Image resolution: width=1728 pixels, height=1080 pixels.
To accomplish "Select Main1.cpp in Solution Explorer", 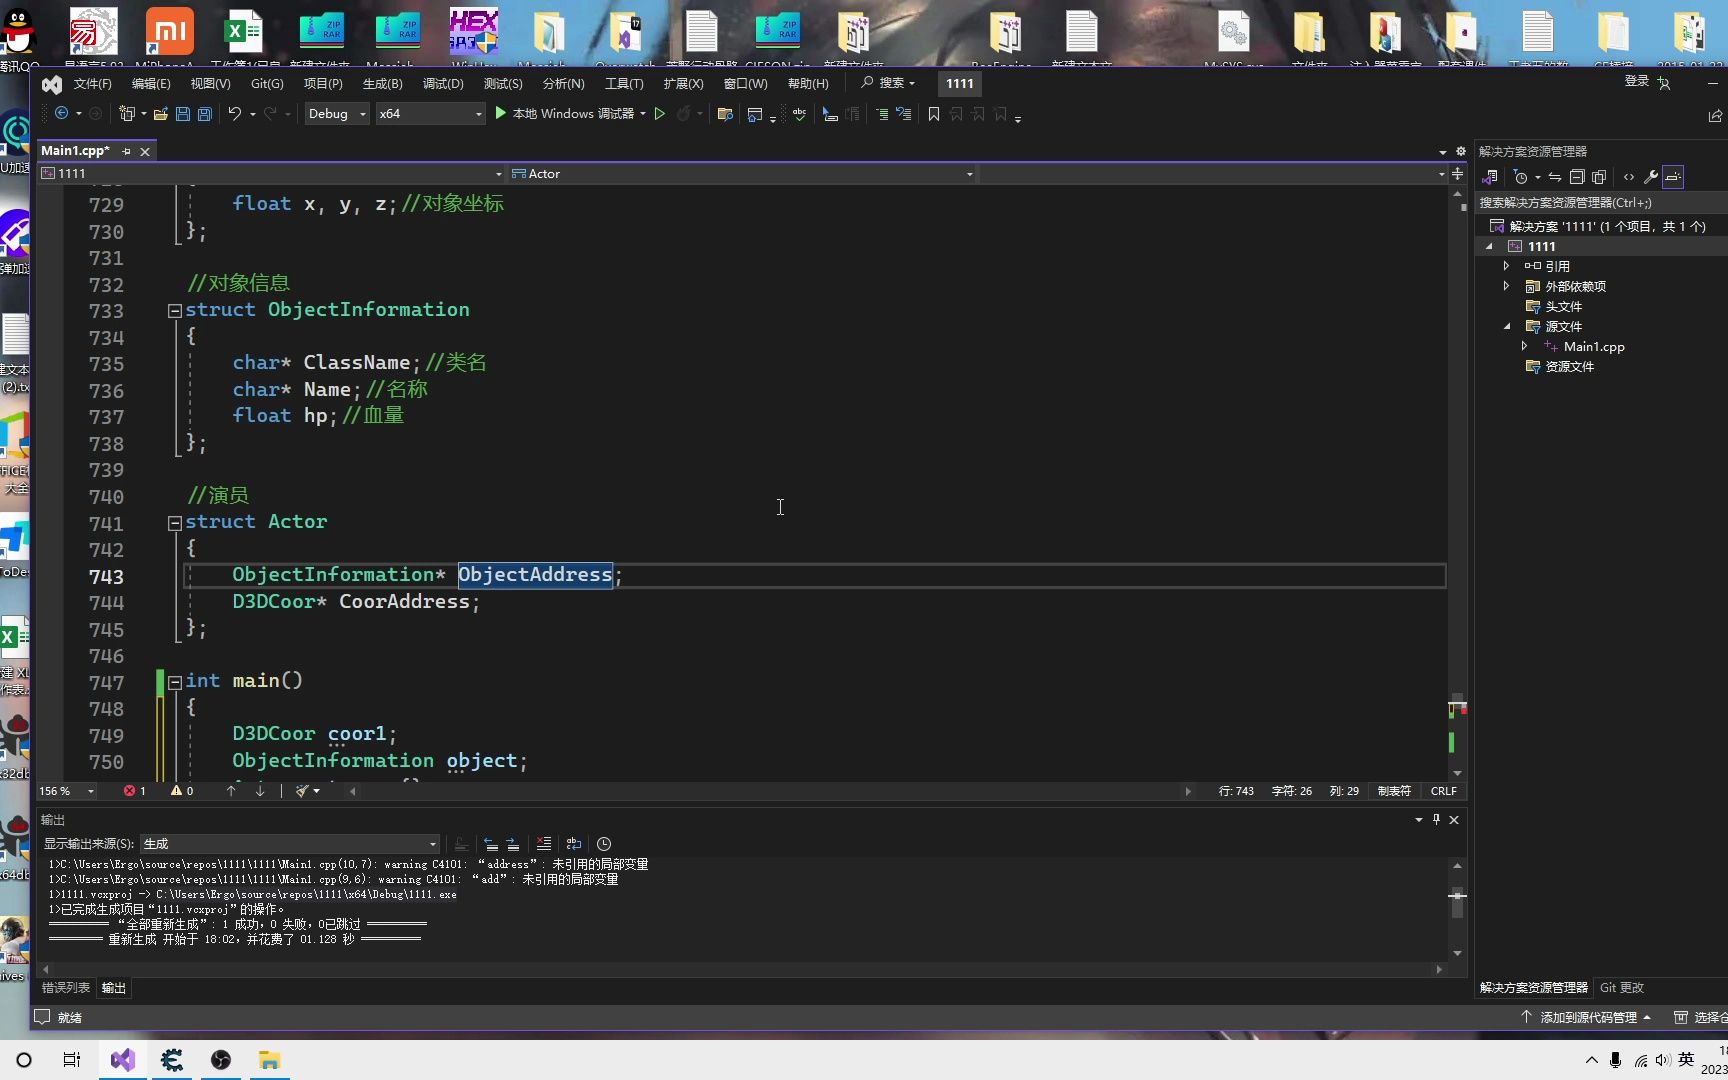I will point(1594,347).
